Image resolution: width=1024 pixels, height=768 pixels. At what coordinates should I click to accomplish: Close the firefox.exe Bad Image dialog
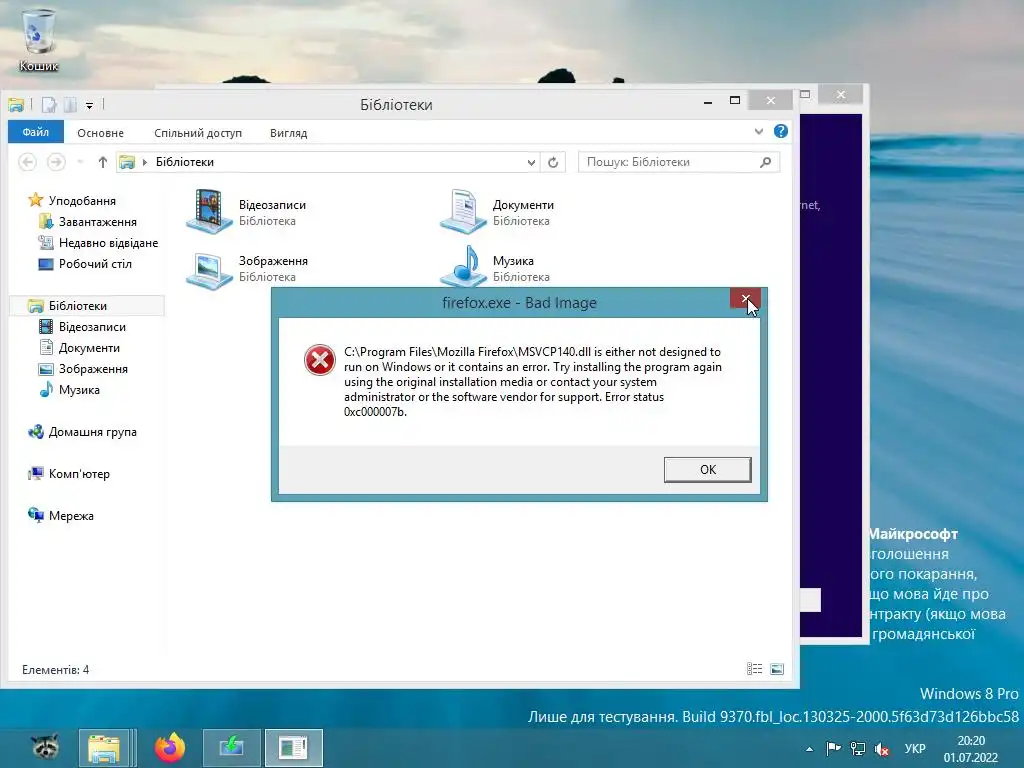(x=745, y=299)
